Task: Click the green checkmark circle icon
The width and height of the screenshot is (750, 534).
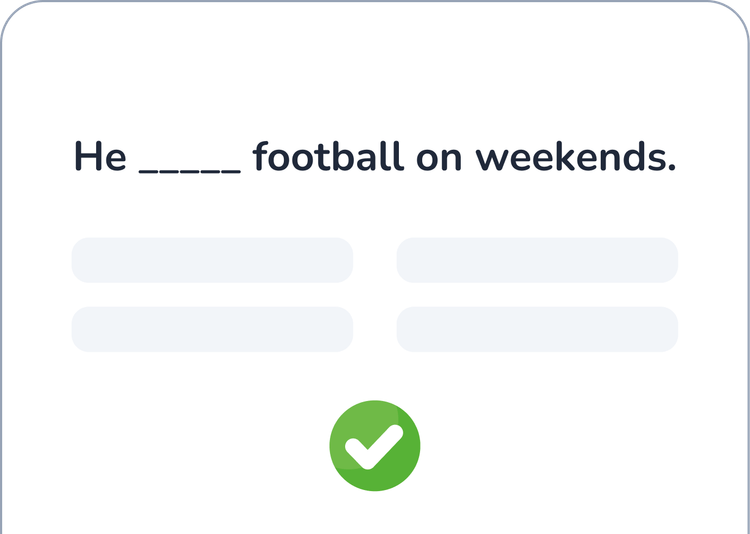Action: coord(375,446)
